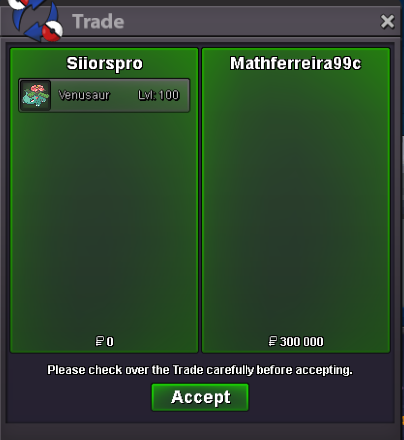
Task: Click the Accept trade button
Action: (200, 397)
